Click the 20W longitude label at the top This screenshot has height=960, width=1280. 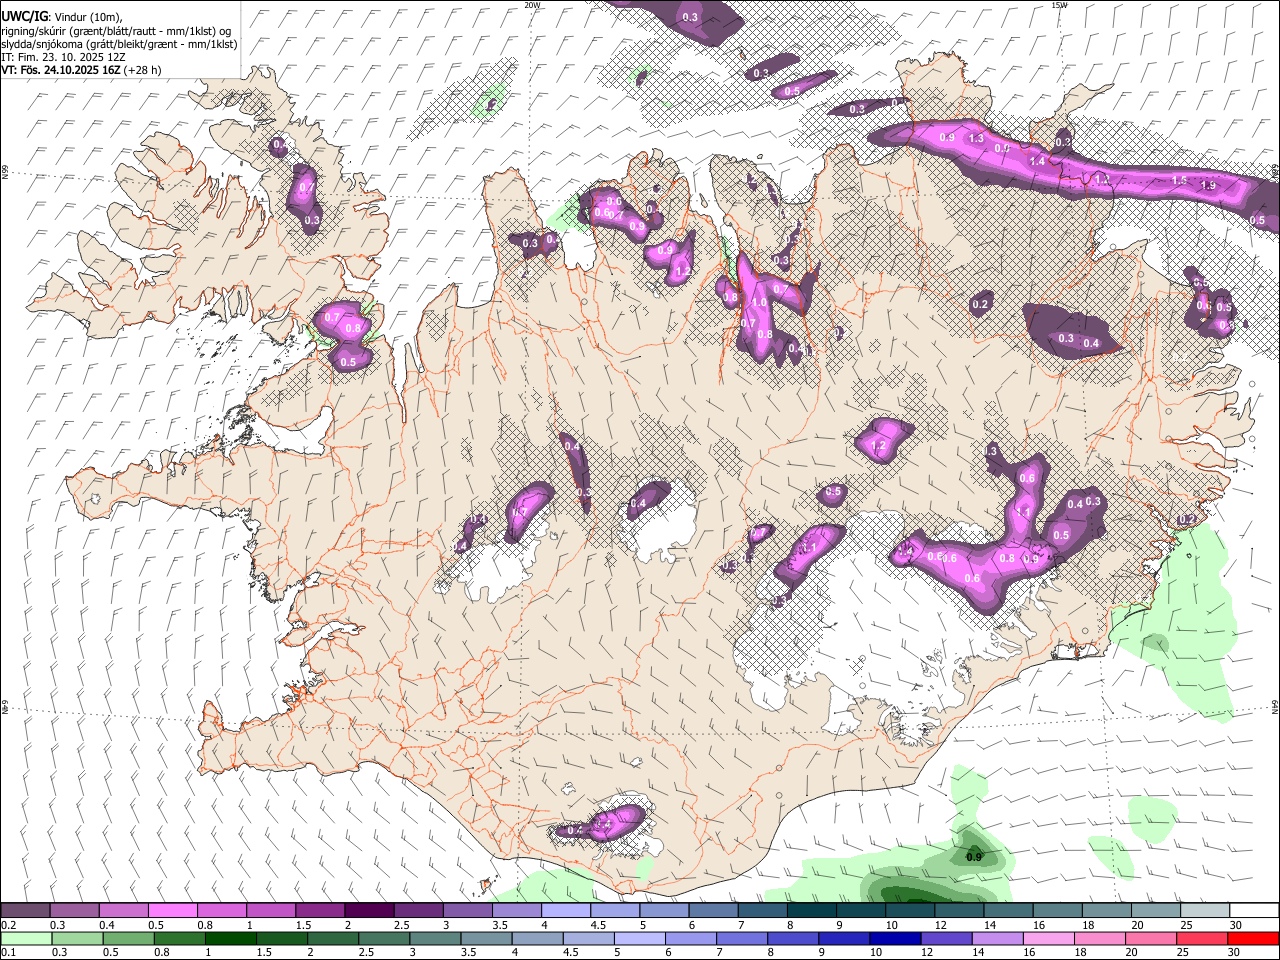(532, 5)
